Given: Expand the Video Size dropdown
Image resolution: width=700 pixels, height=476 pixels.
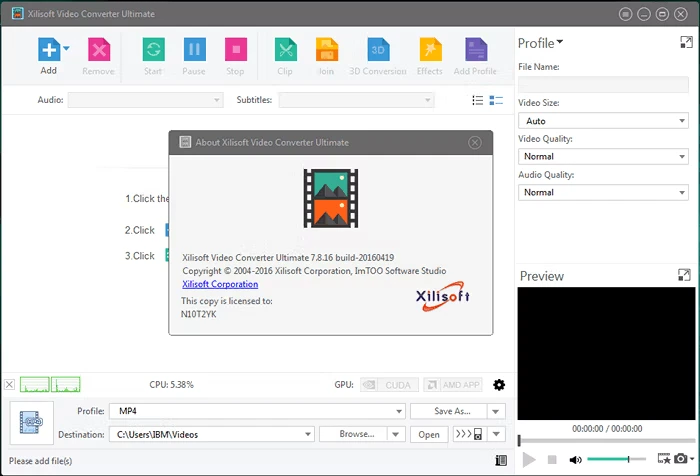Looking at the screenshot, I should tap(603, 120).
